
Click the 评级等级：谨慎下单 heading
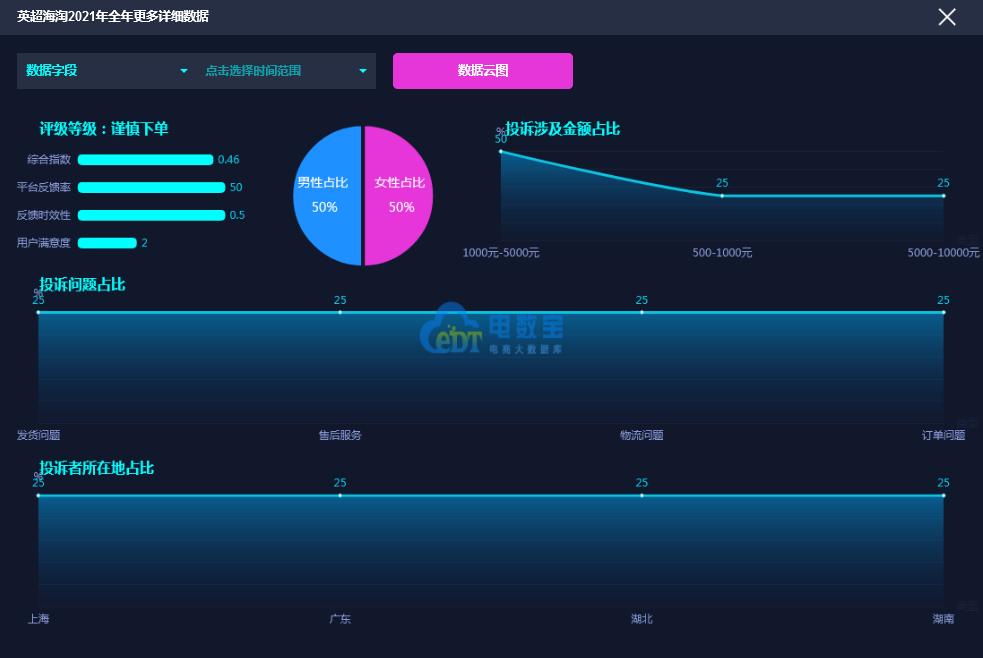pyautogui.click(x=104, y=128)
